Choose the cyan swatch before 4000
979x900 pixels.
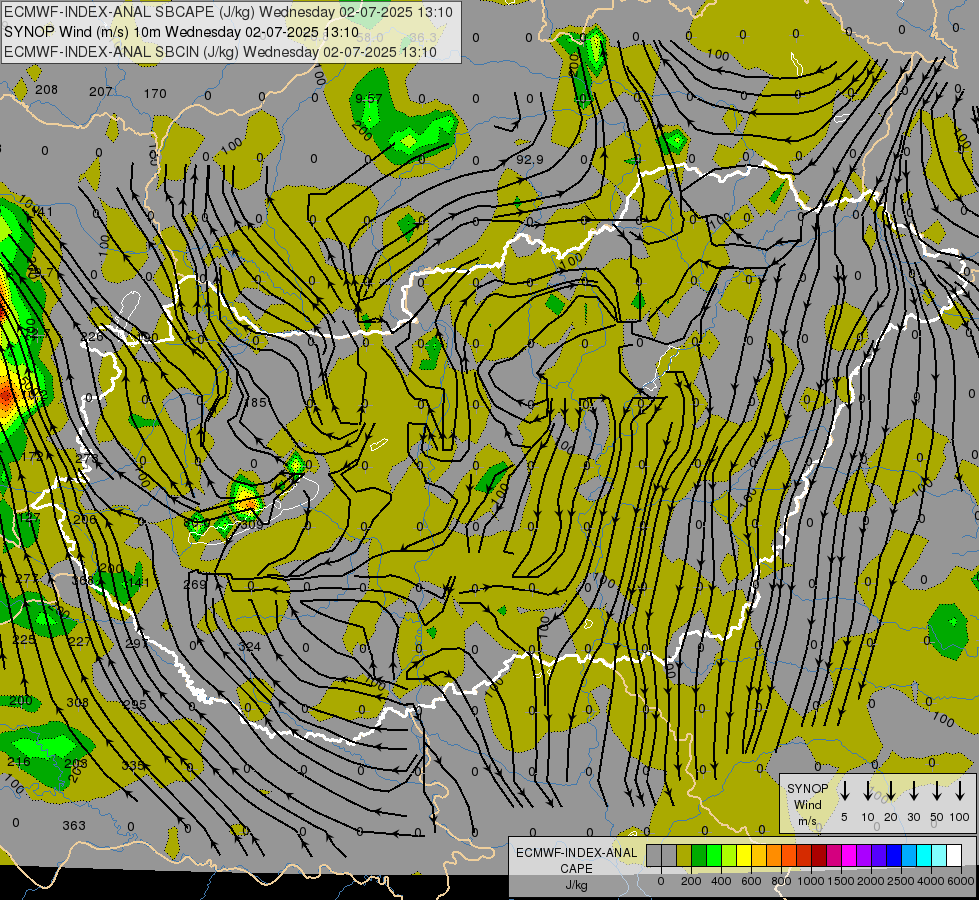click(x=923, y=855)
